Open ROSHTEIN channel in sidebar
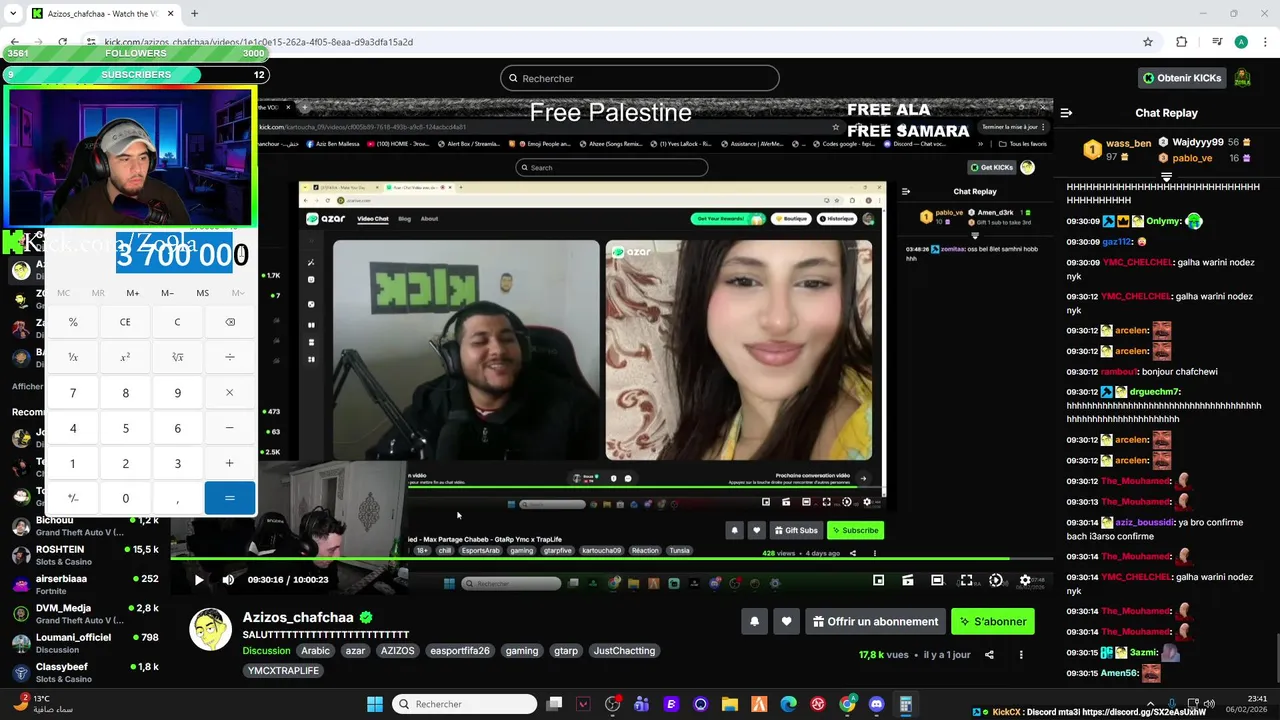The image size is (1280, 720). (x=85, y=555)
